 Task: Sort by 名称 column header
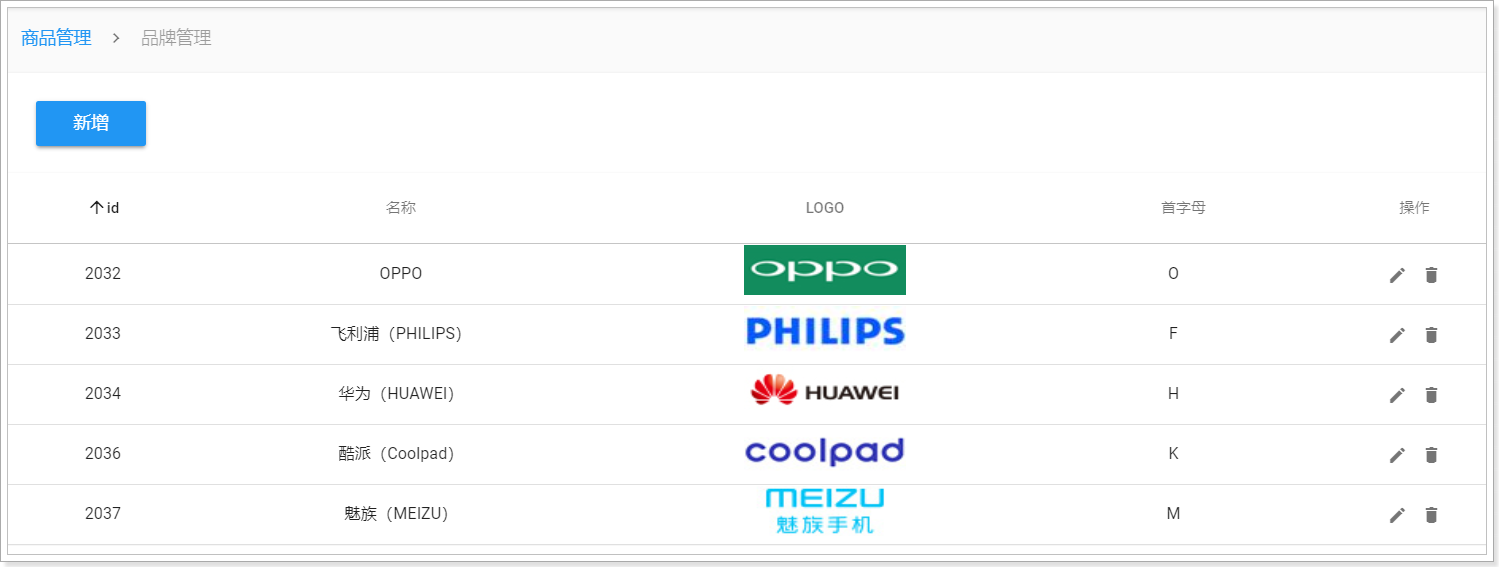pyautogui.click(x=401, y=208)
